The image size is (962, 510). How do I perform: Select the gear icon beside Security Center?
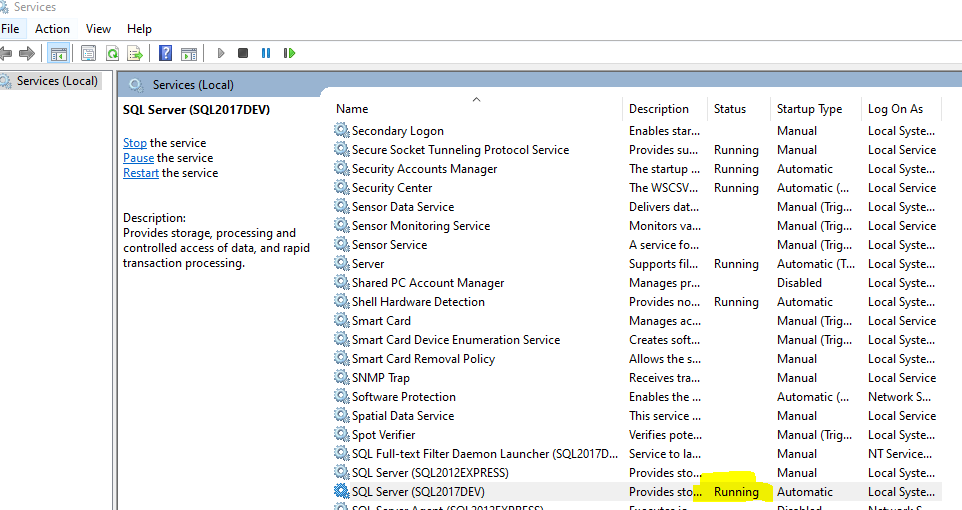pos(342,187)
